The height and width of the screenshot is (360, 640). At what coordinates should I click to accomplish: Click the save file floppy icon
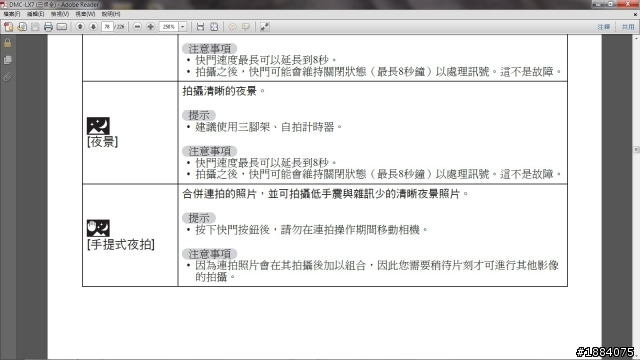(35, 27)
